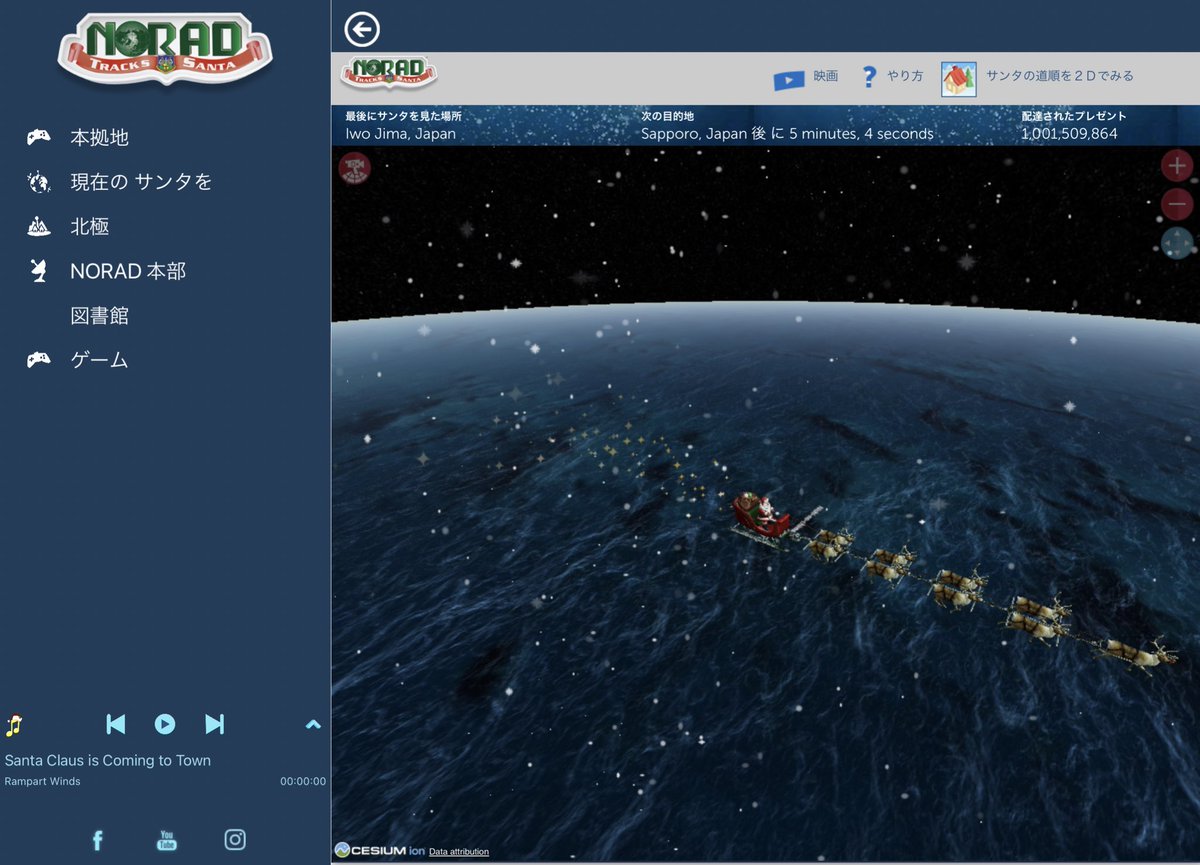Open NORAD Instagram page

pos(235,840)
